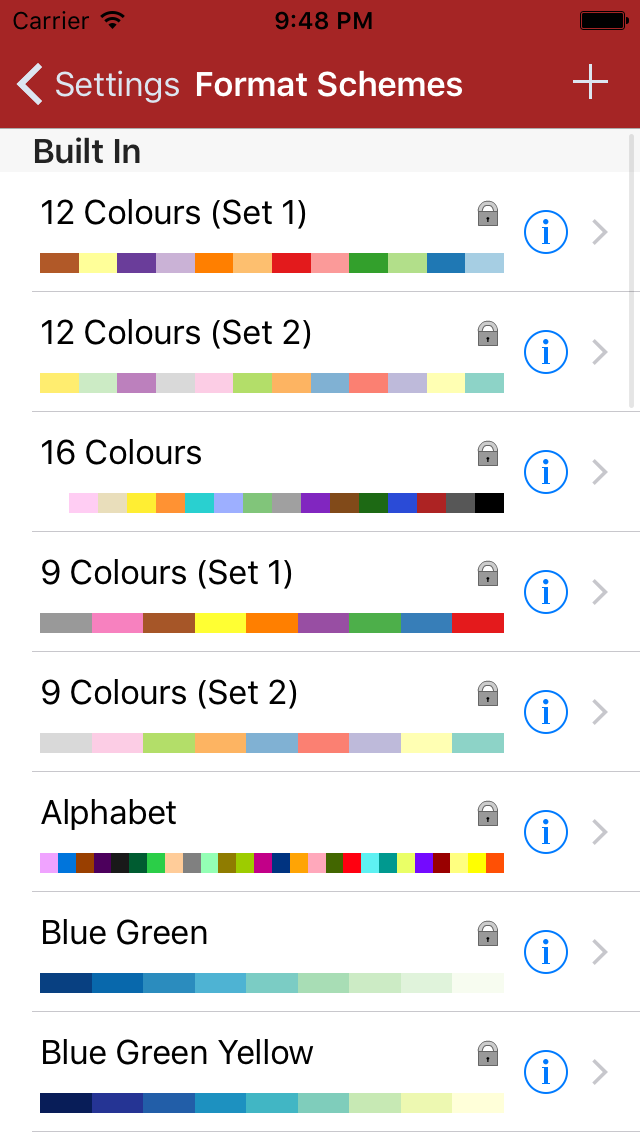This screenshot has height=1136, width=640.
Task: Tap lock icon on 9 Colours (Set 2)
Action: pyautogui.click(x=487, y=693)
